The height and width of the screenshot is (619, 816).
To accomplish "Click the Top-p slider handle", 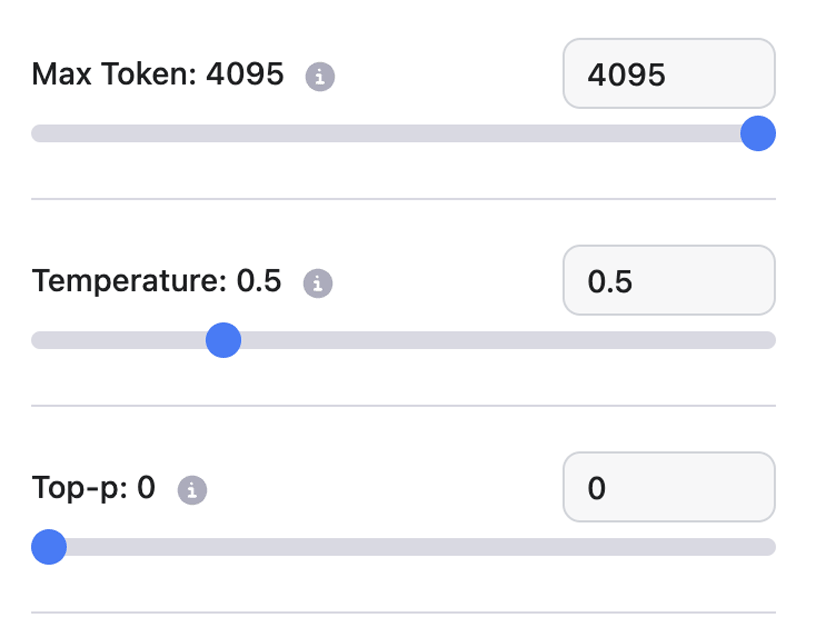I will tap(48, 547).
